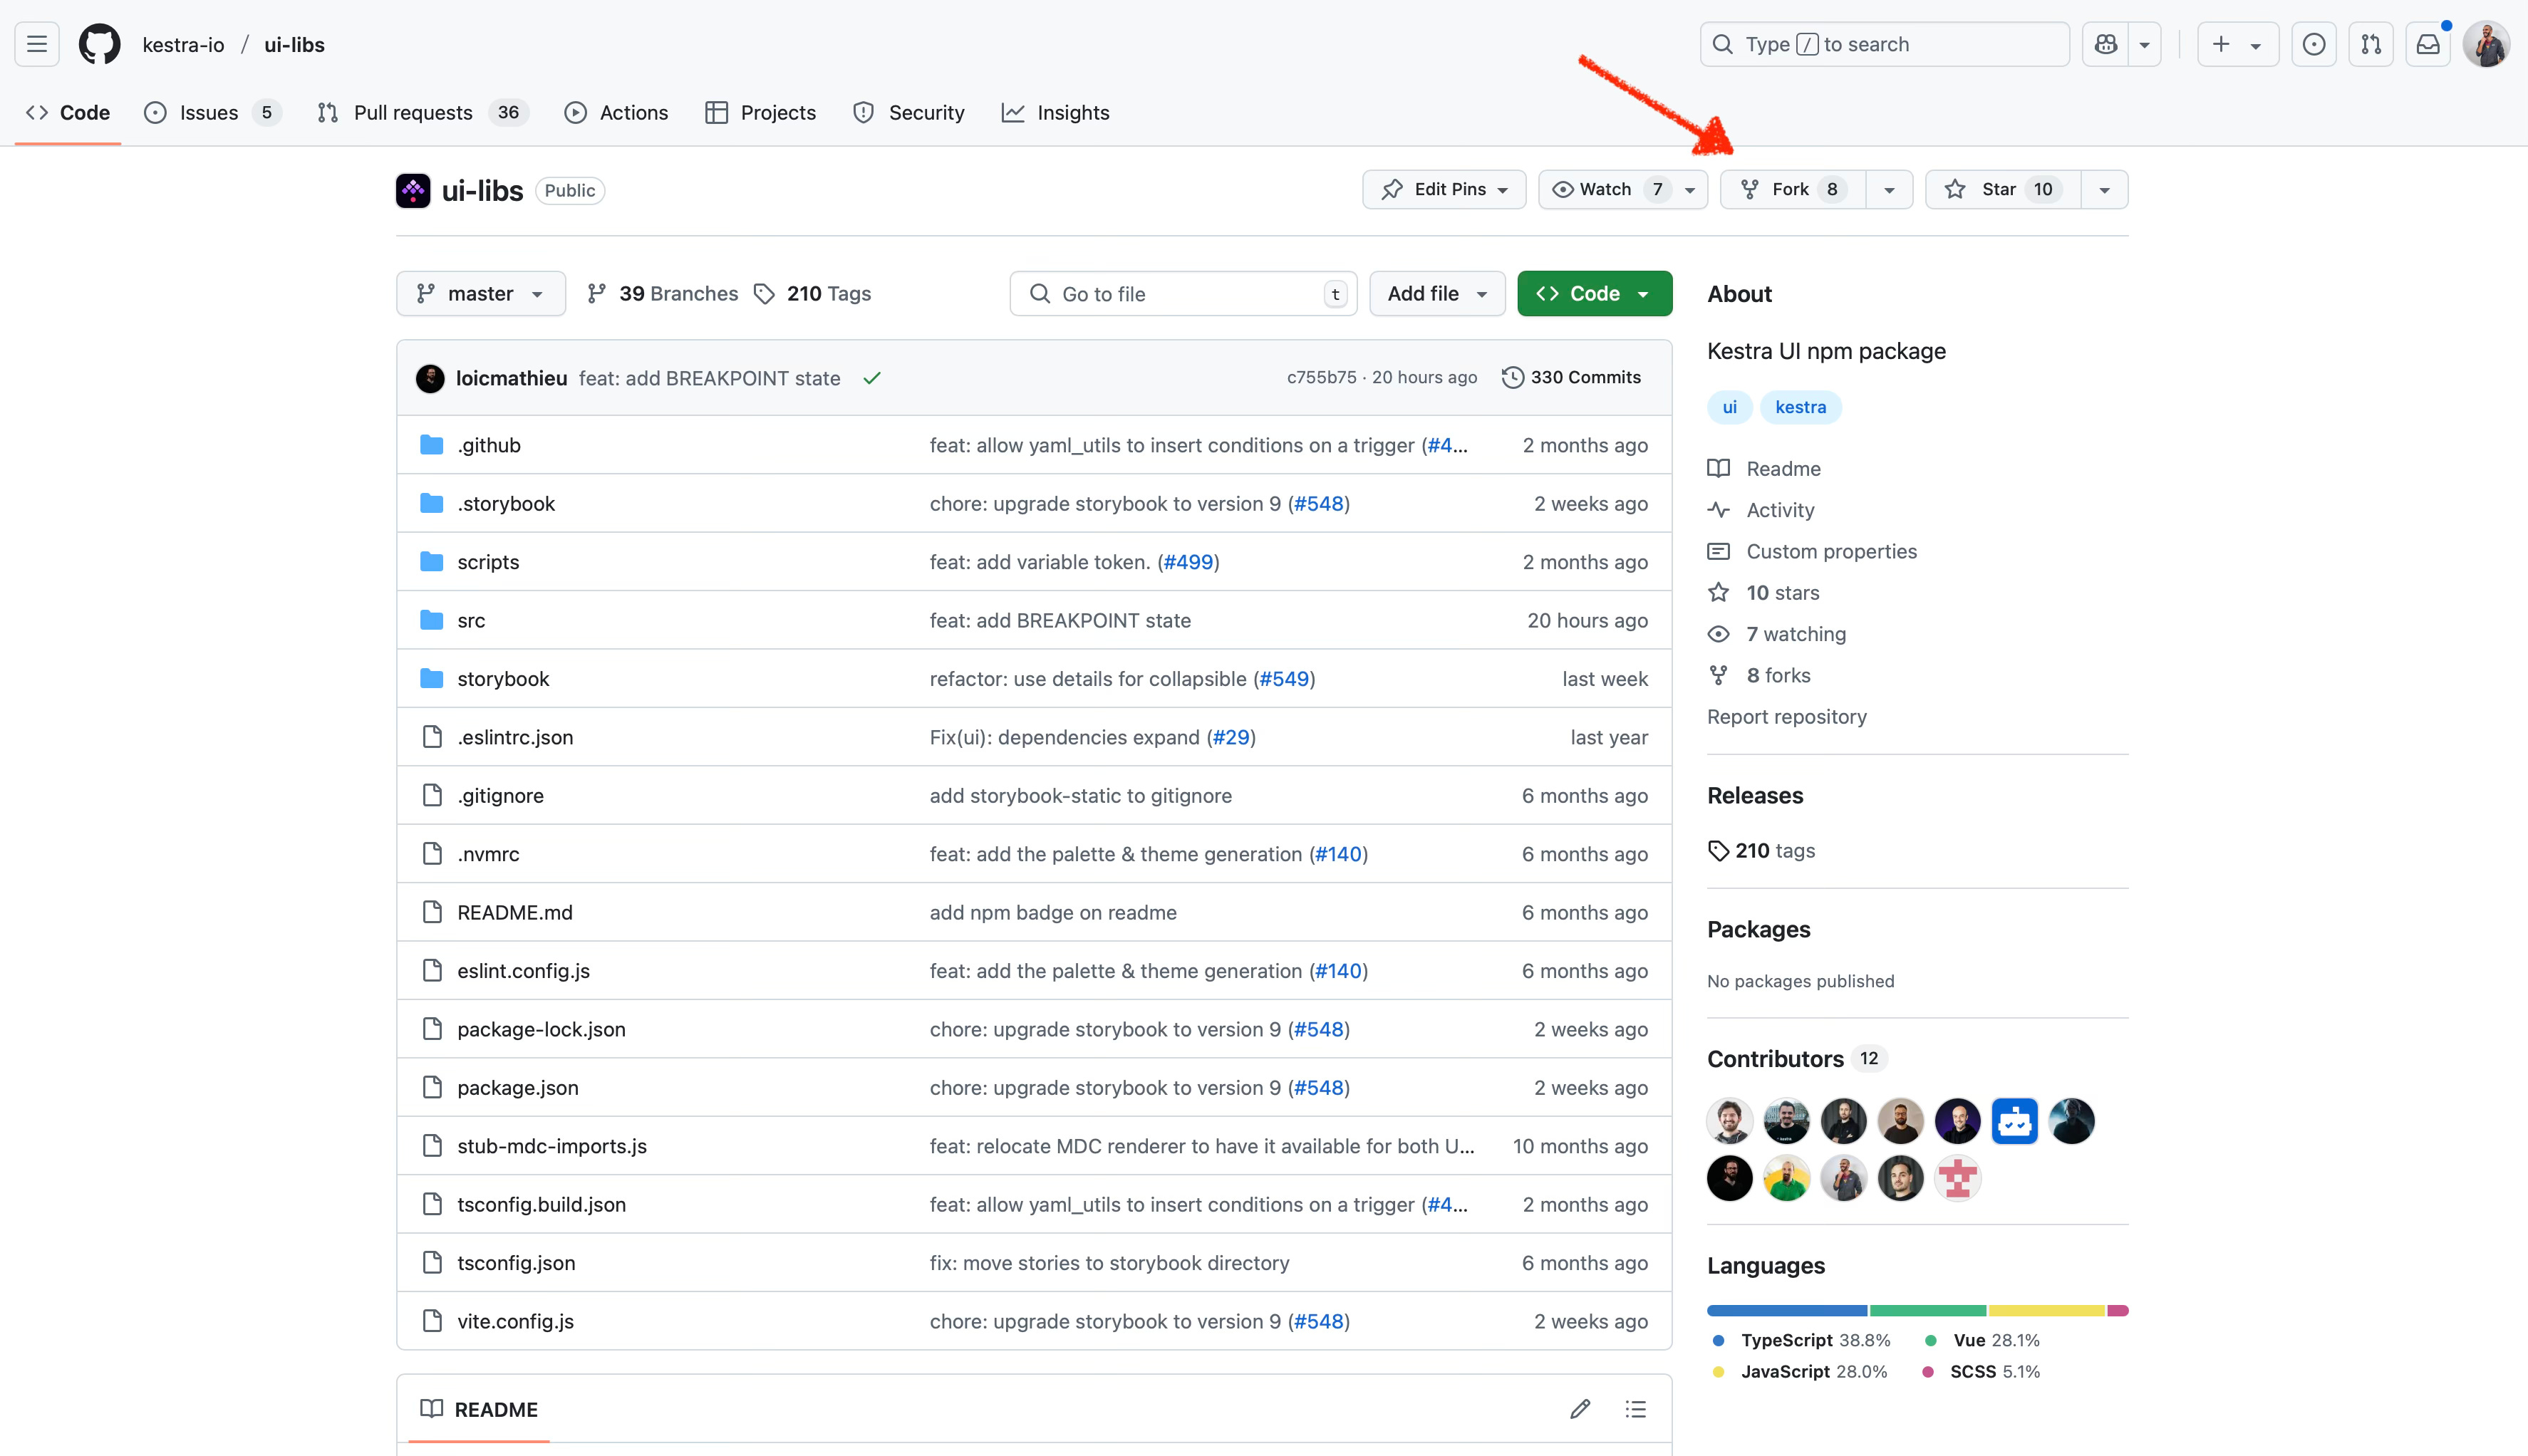Click the ui topic tag
The height and width of the screenshot is (1456, 2528).
point(1729,407)
